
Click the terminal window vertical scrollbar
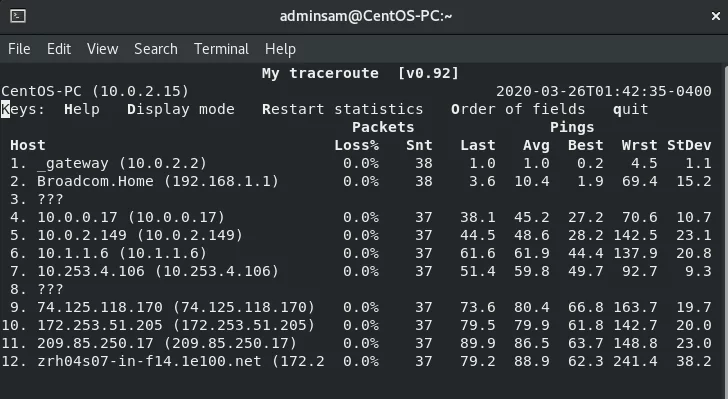[x=725, y=230]
